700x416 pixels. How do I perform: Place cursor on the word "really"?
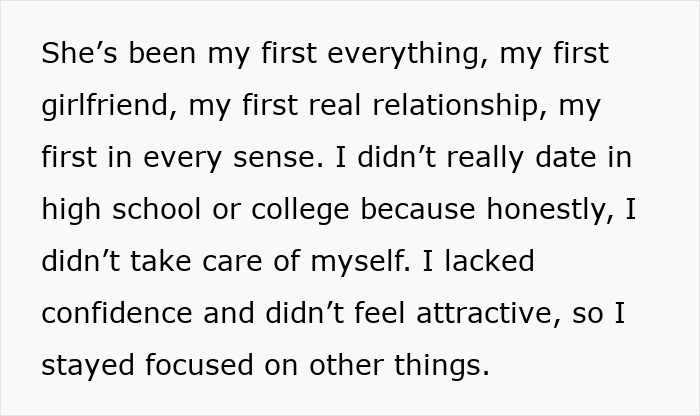coord(485,158)
